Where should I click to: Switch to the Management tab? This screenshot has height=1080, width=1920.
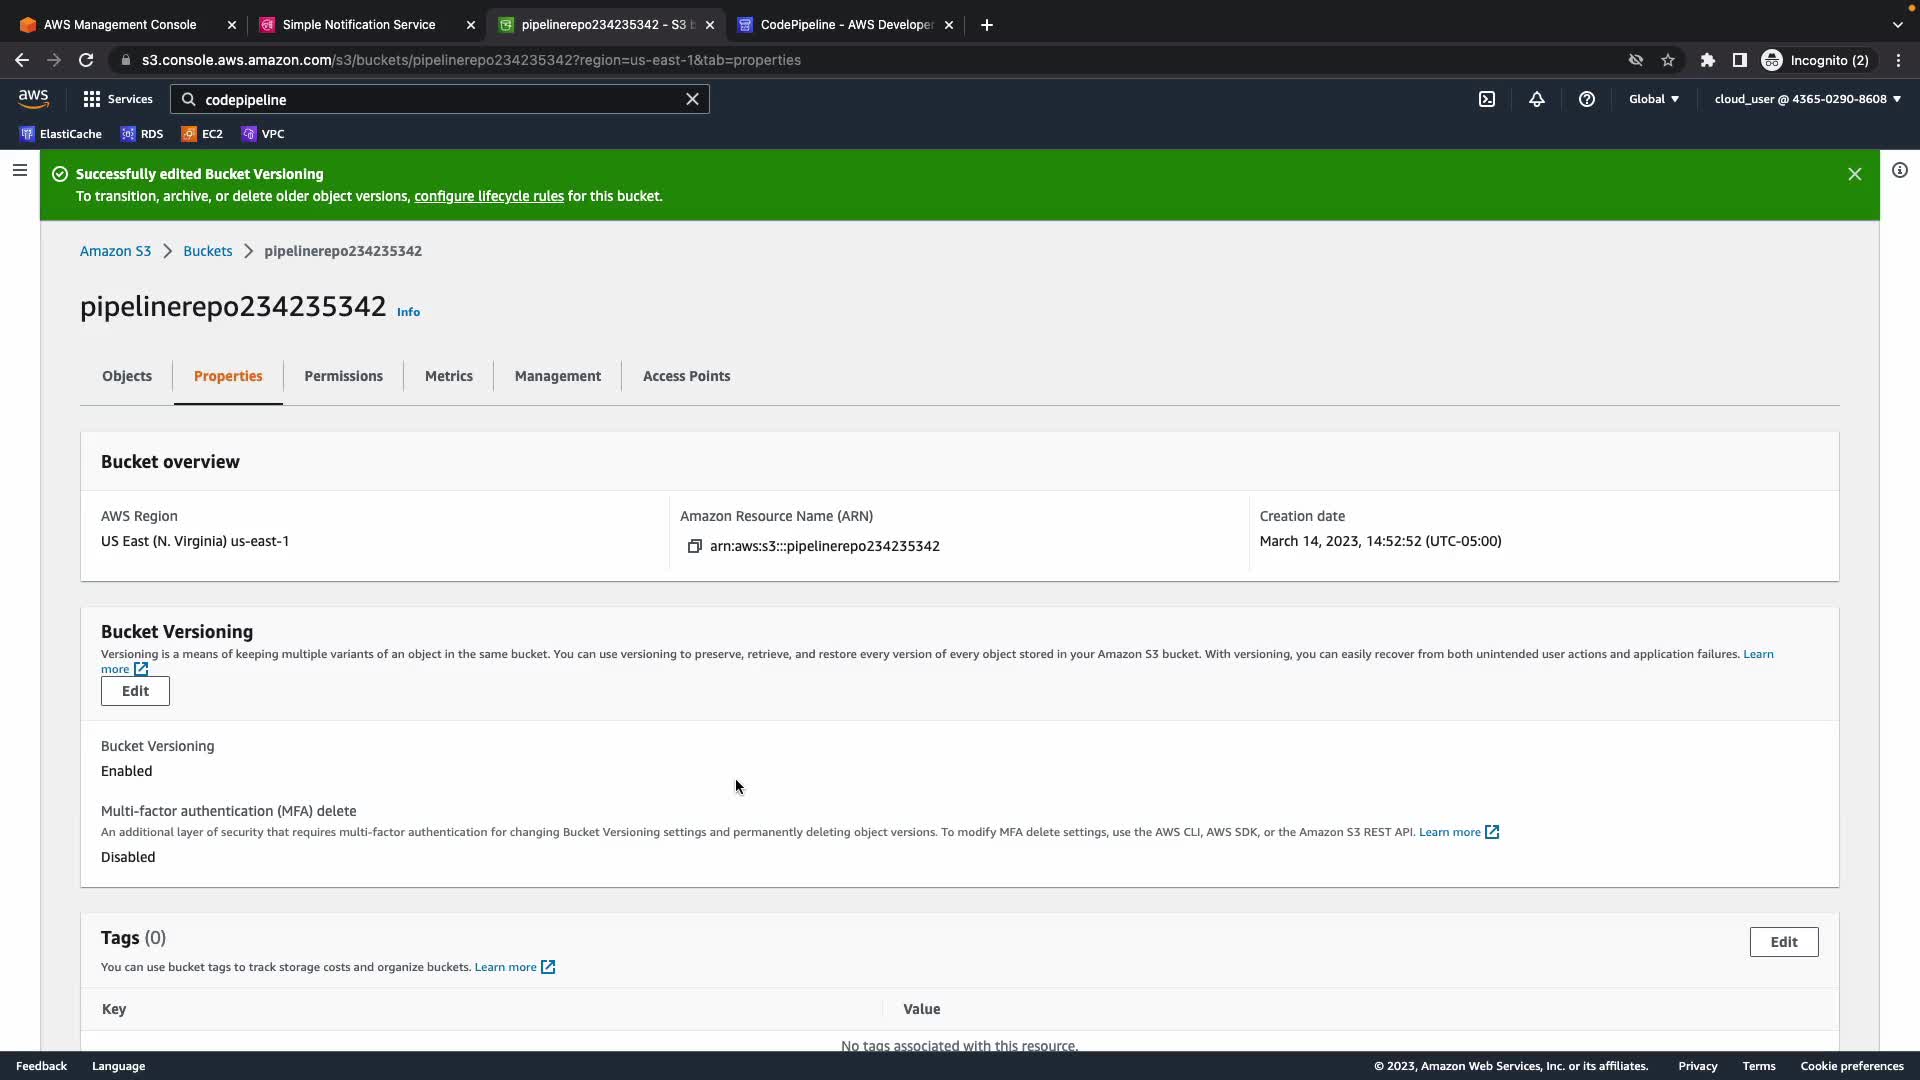(557, 376)
